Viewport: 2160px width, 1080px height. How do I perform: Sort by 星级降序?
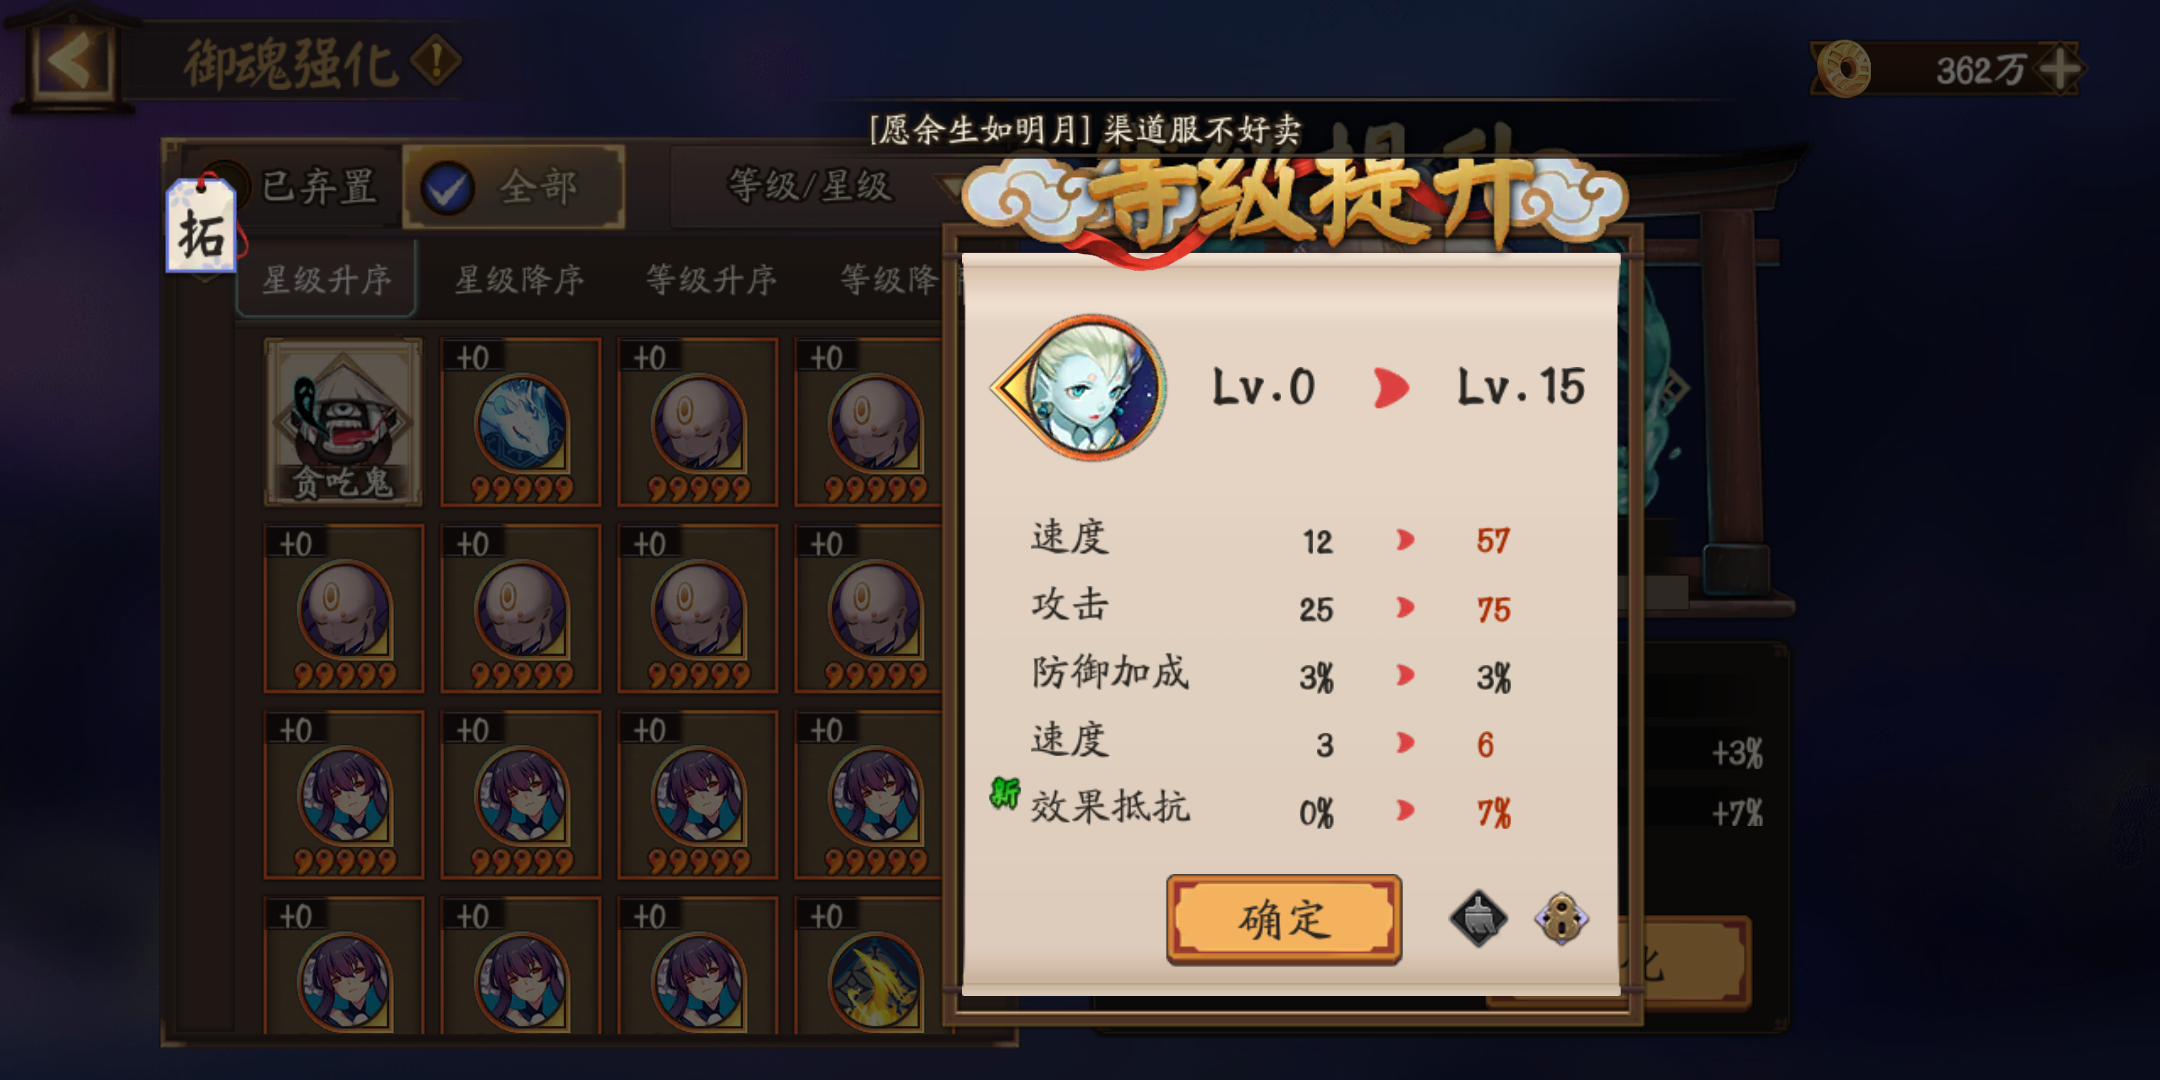(x=519, y=279)
